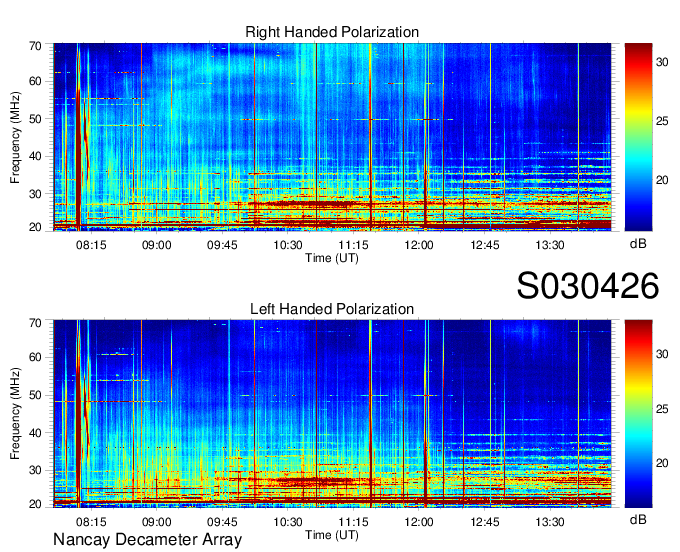Select 11:15 tick under Right Handed plot
Viewport: 680px width, 552px height.
[x=353, y=245]
